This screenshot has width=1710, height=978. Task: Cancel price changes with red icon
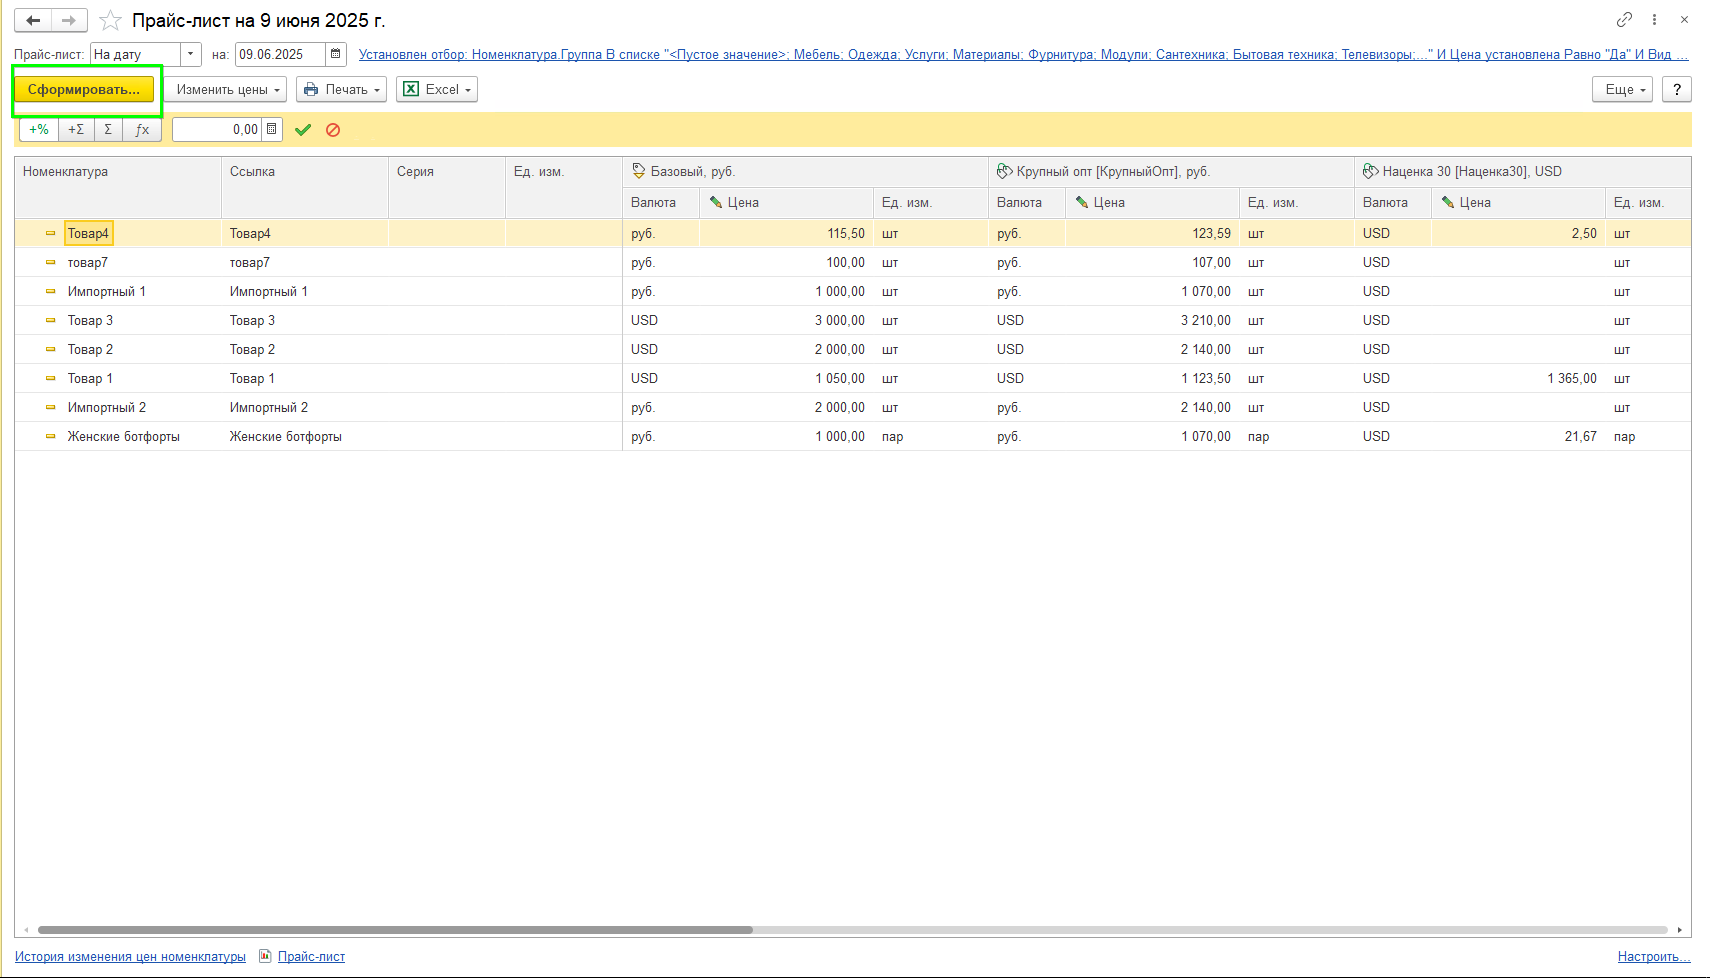click(x=333, y=130)
